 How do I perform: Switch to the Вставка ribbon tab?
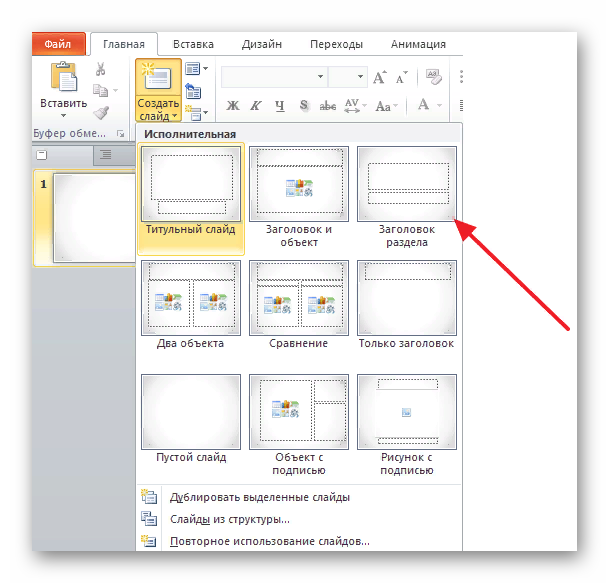tap(193, 44)
